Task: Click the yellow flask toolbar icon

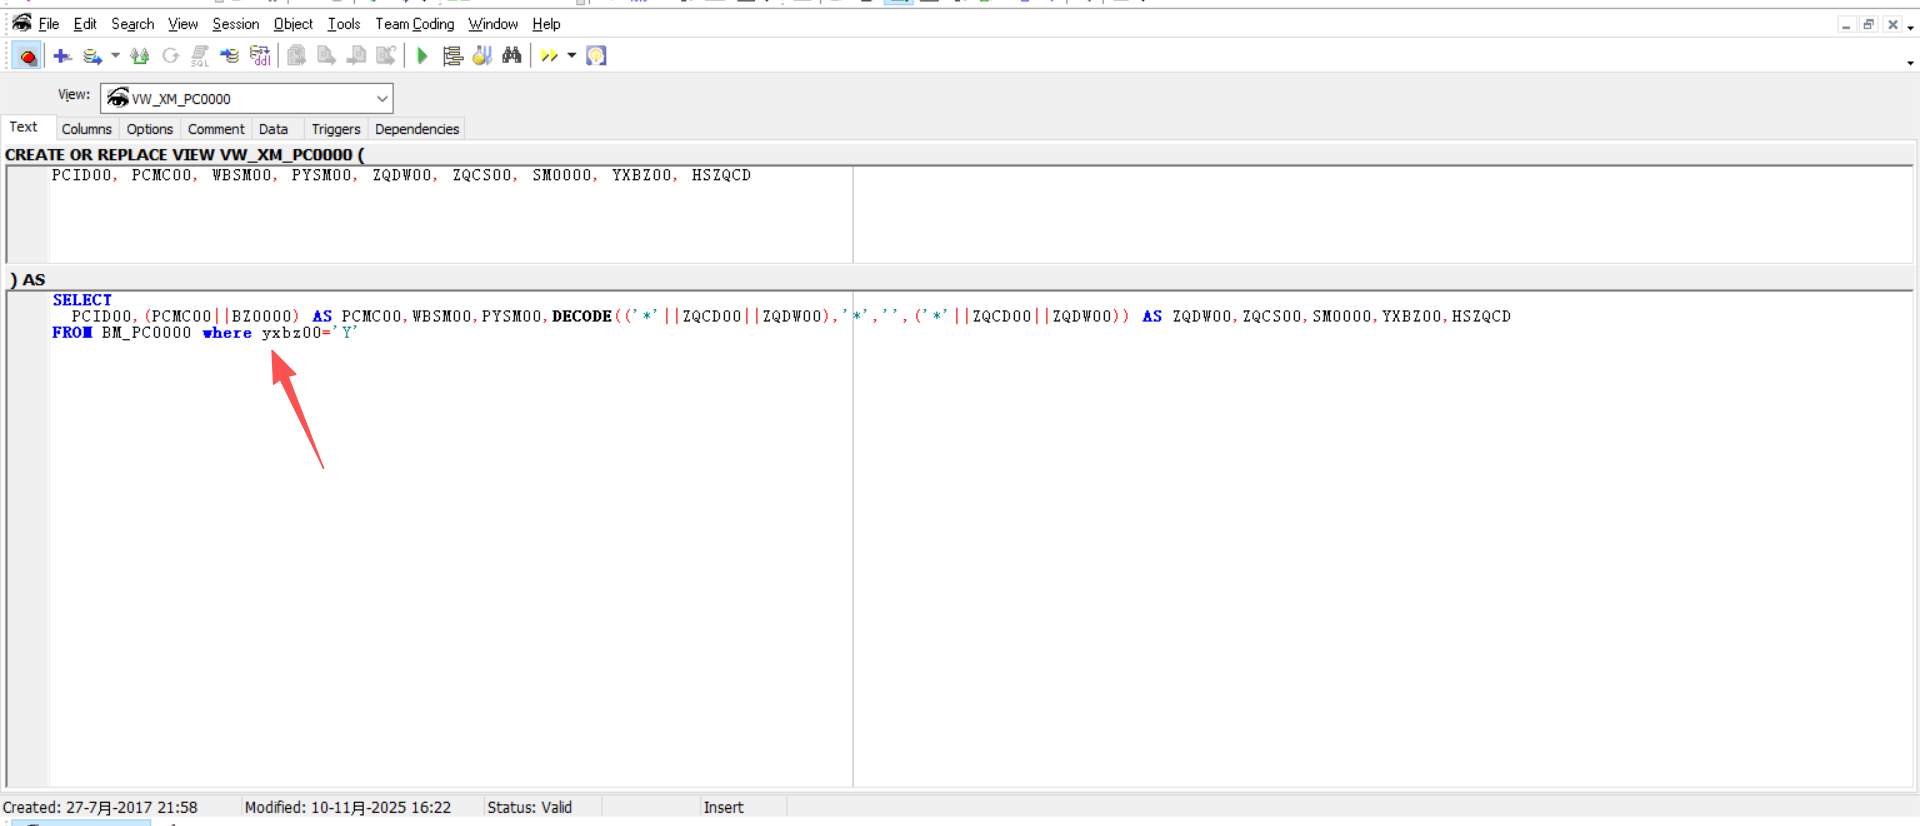Action: tap(482, 56)
